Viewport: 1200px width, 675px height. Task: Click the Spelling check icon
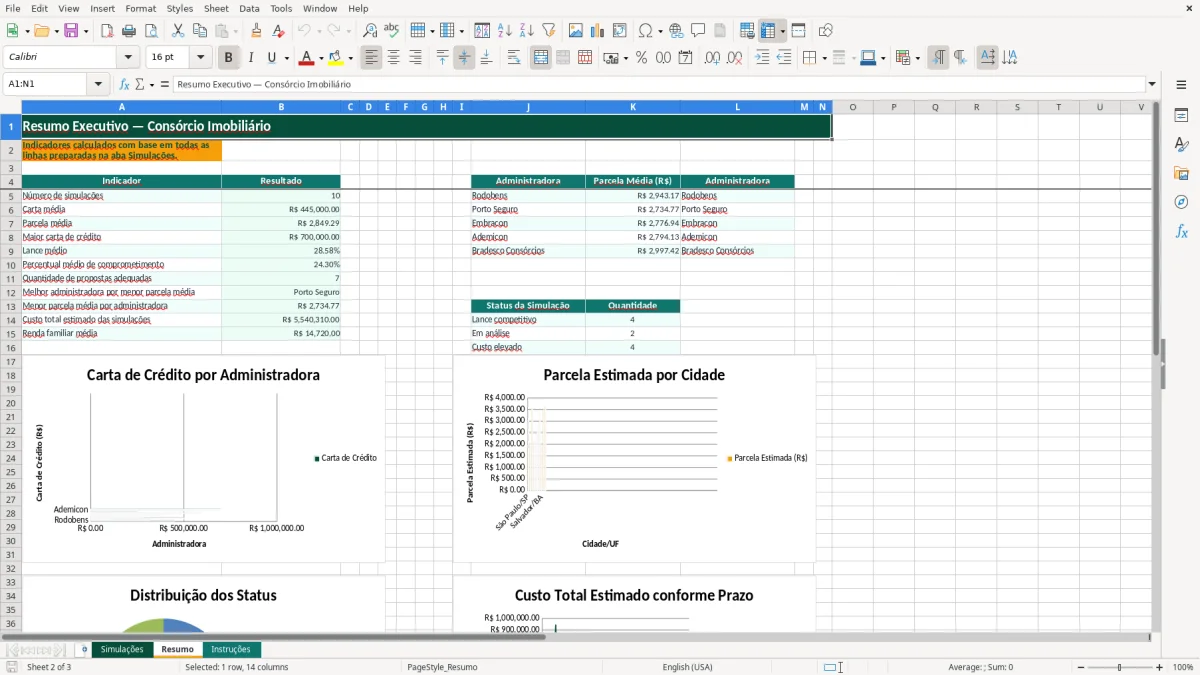coord(392,31)
